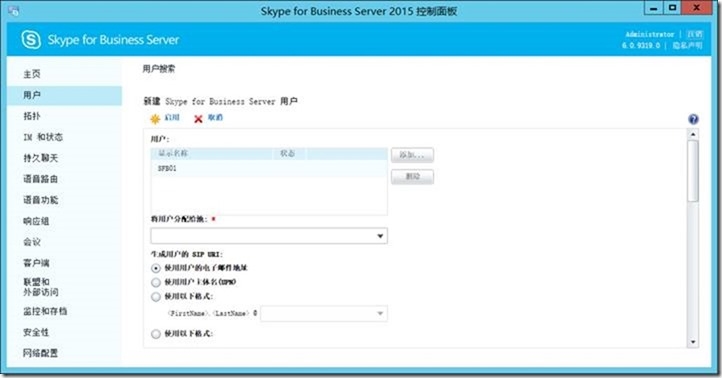
Task: Click 启用 to enable the user
Action: [172, 118]
